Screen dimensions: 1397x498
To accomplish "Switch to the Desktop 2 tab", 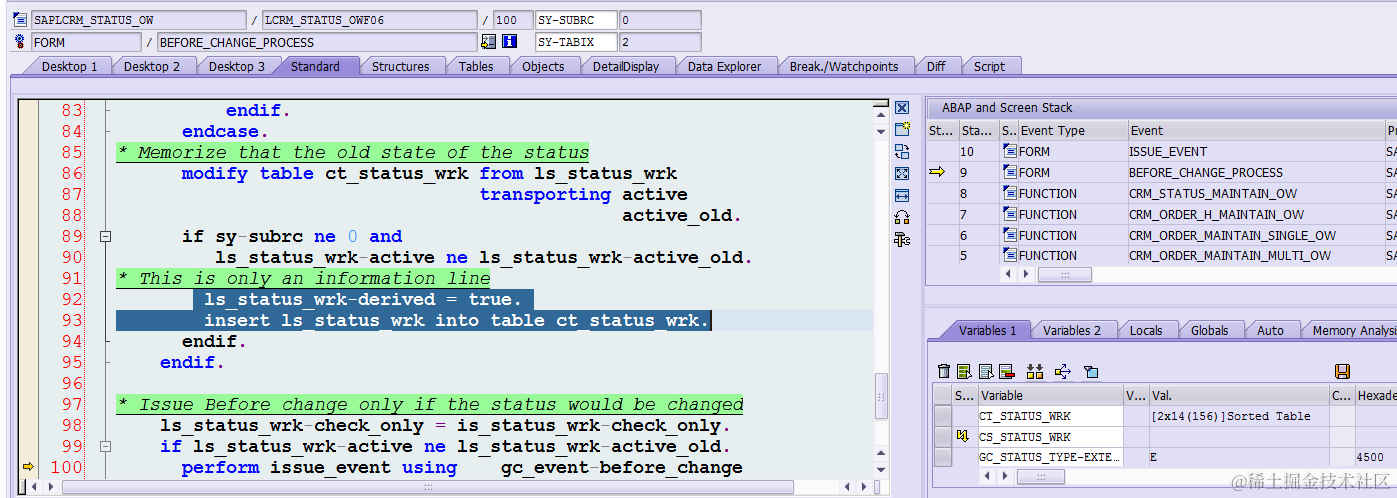I will click(x=152, y=66).
